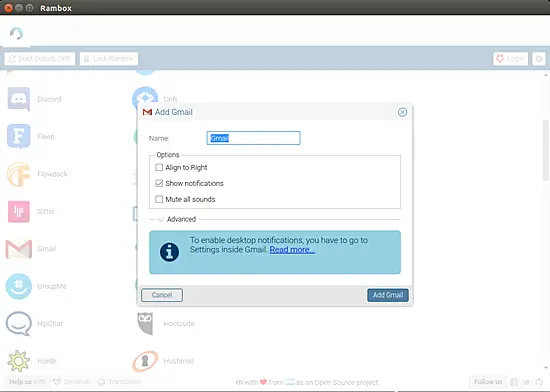This screenshot has height=392, width=550.
Task: Click the Hootsuite owl icon
Action: tap(145, 323)
